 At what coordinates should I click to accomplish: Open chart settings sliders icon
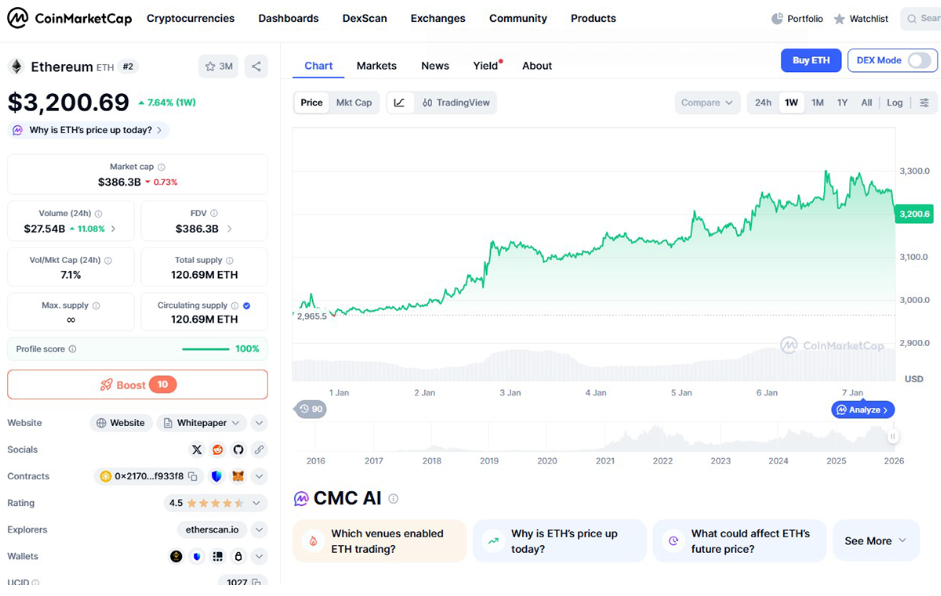click(924, 103)
